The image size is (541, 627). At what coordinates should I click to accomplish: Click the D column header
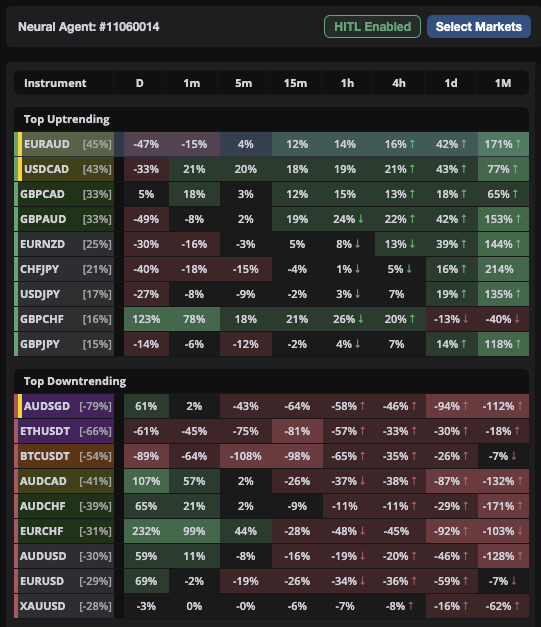click(x=139, y=83)
